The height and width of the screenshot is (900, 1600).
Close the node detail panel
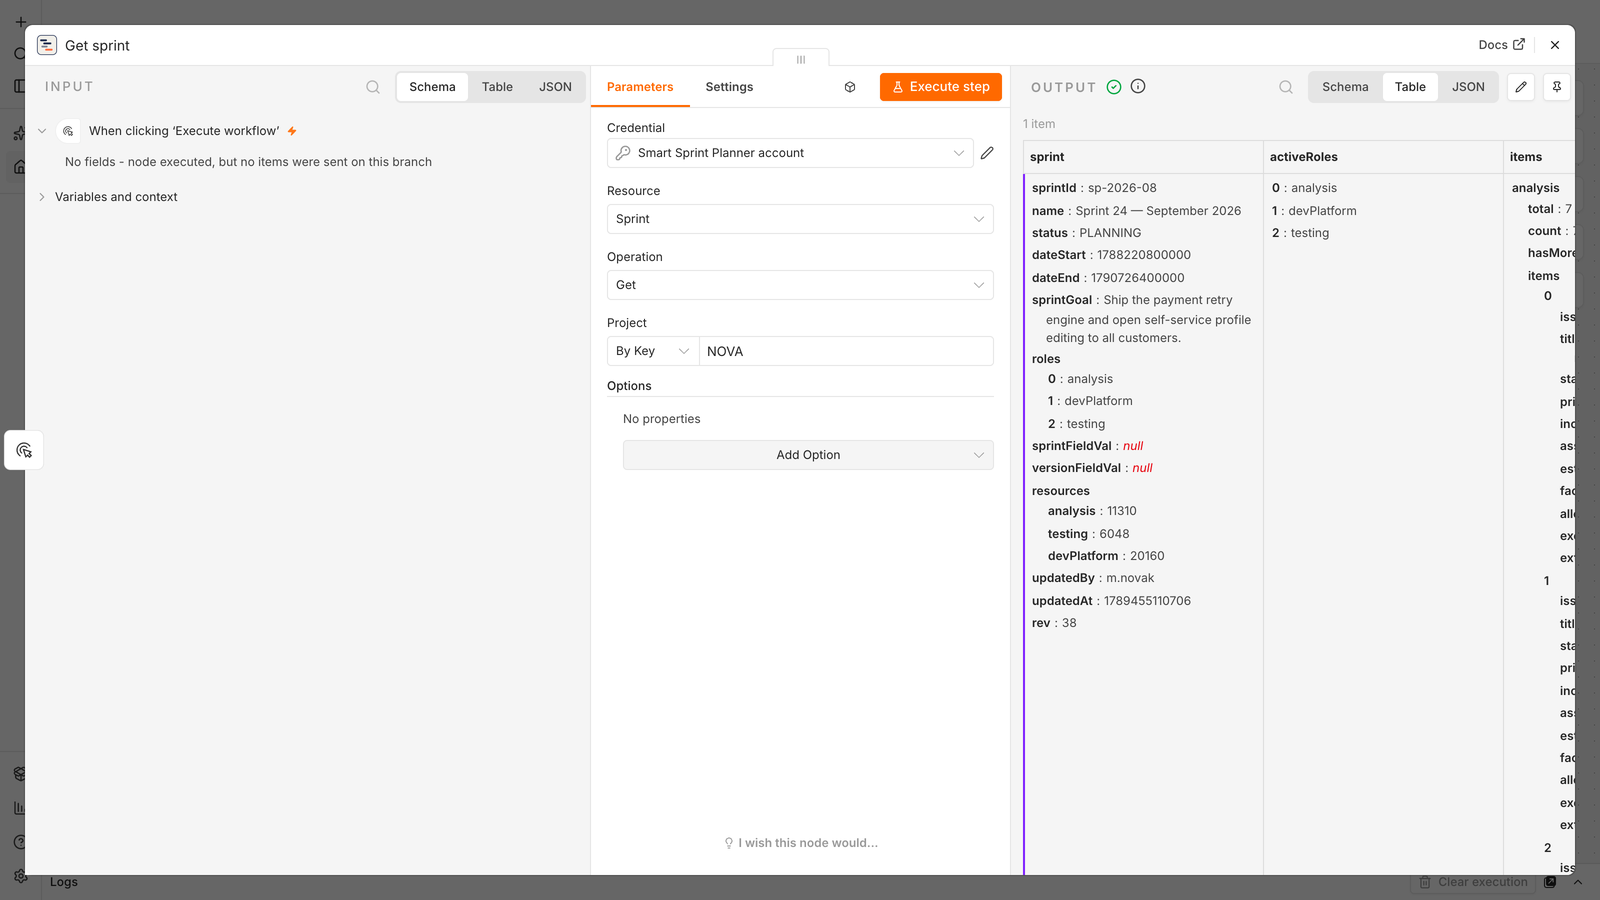[x=1555, y=45]
